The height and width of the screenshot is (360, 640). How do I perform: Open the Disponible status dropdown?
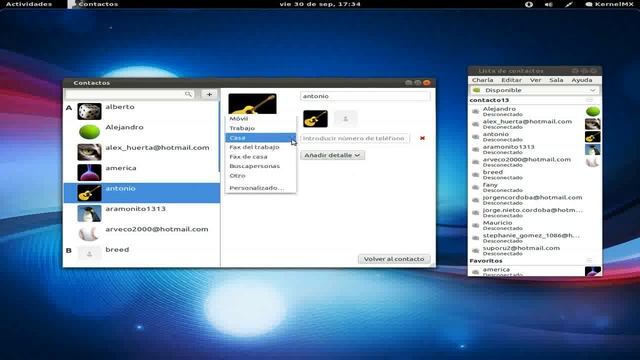535,90
